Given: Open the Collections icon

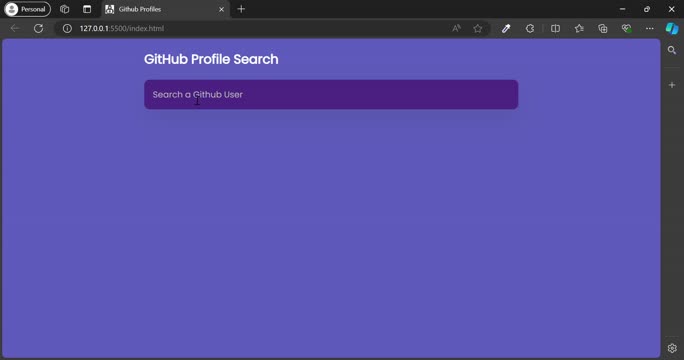Looking at the screenshot, I should coord(602,28).
